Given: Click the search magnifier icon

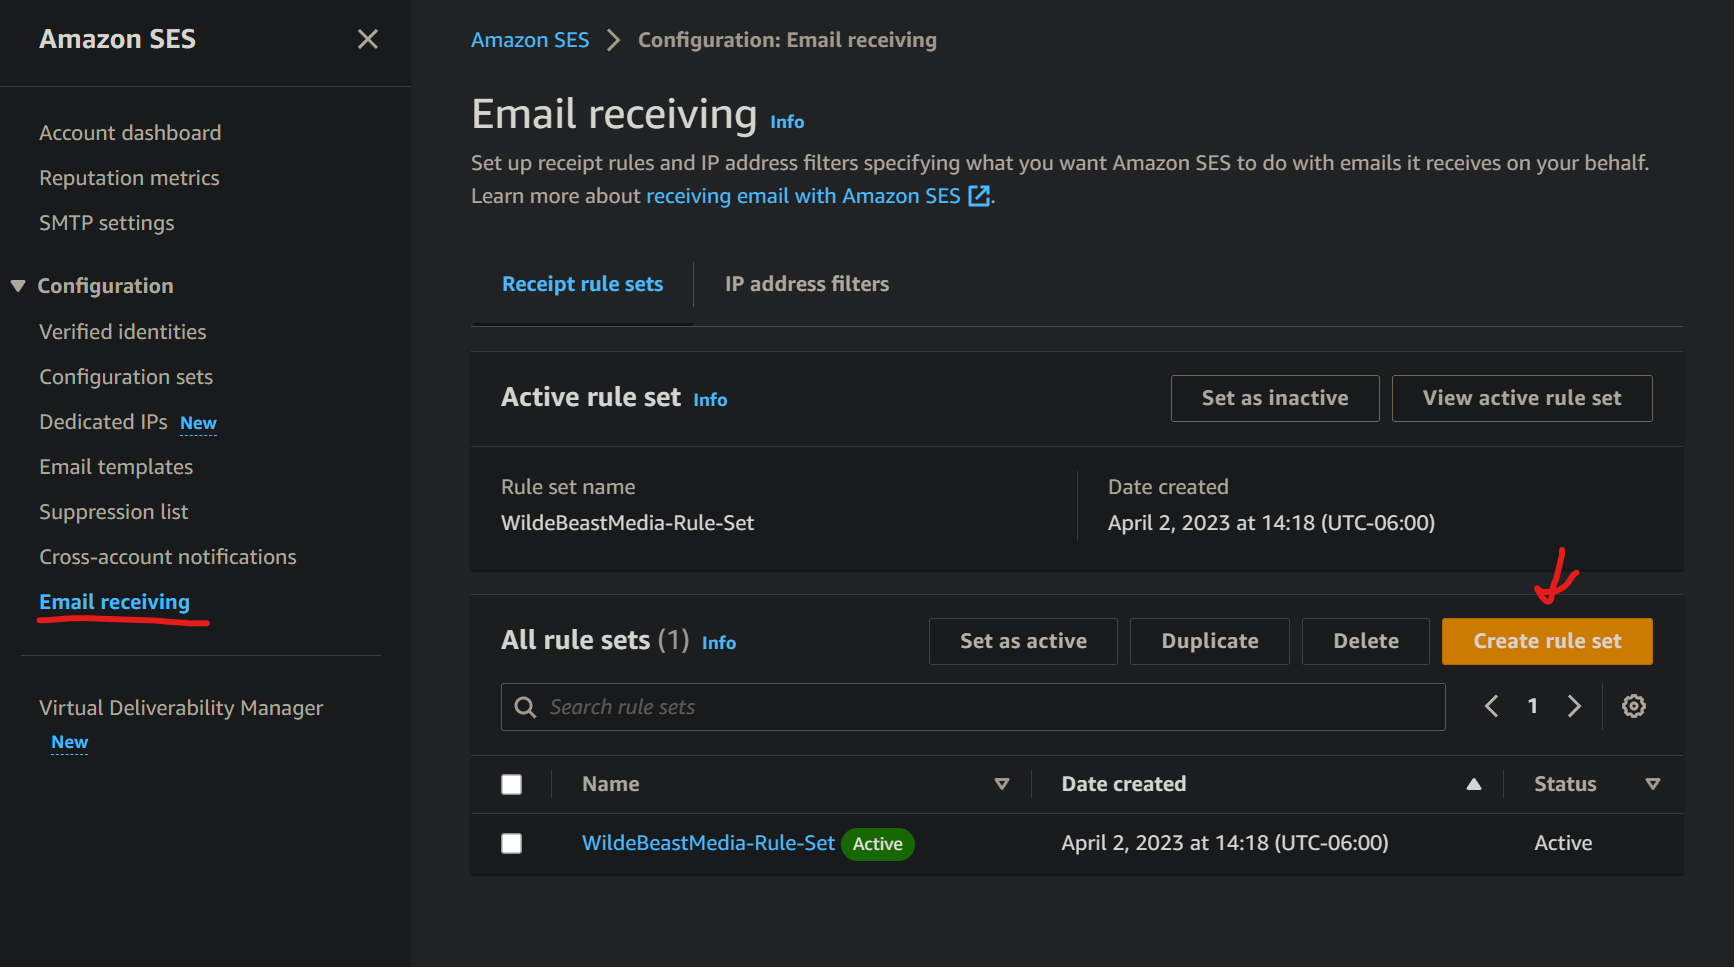Looking at the screenshot, I should pos(525,707).
